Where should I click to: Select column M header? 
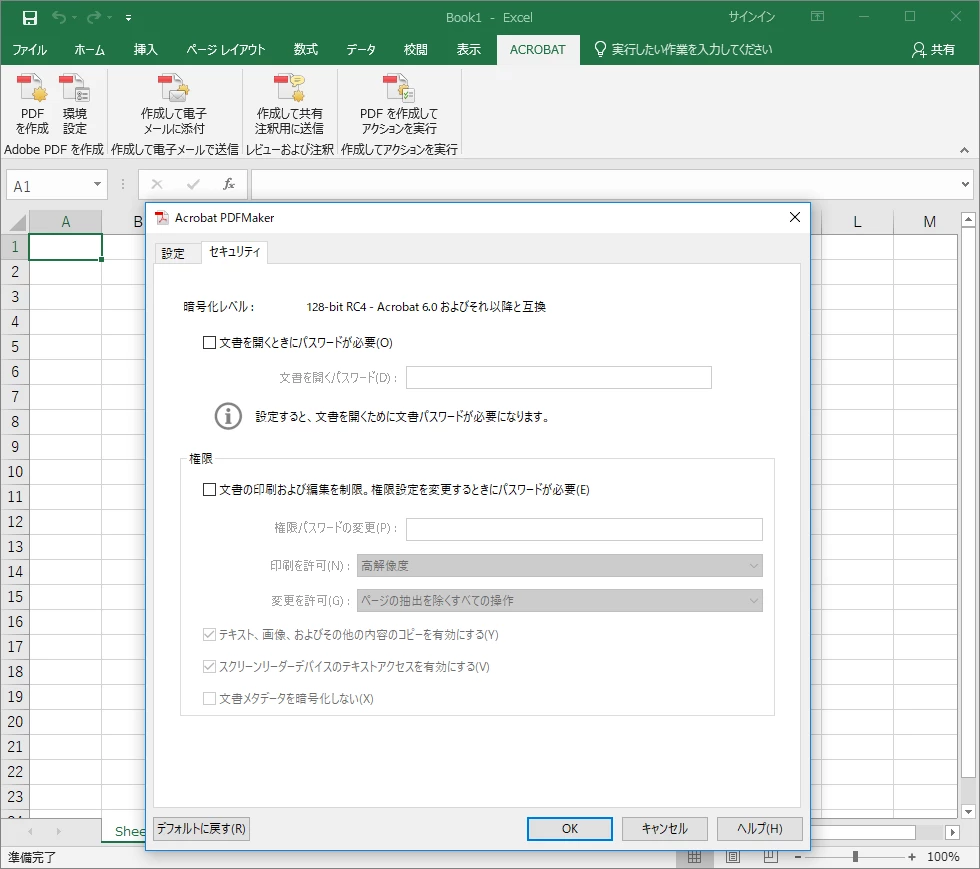click(929, 222)
